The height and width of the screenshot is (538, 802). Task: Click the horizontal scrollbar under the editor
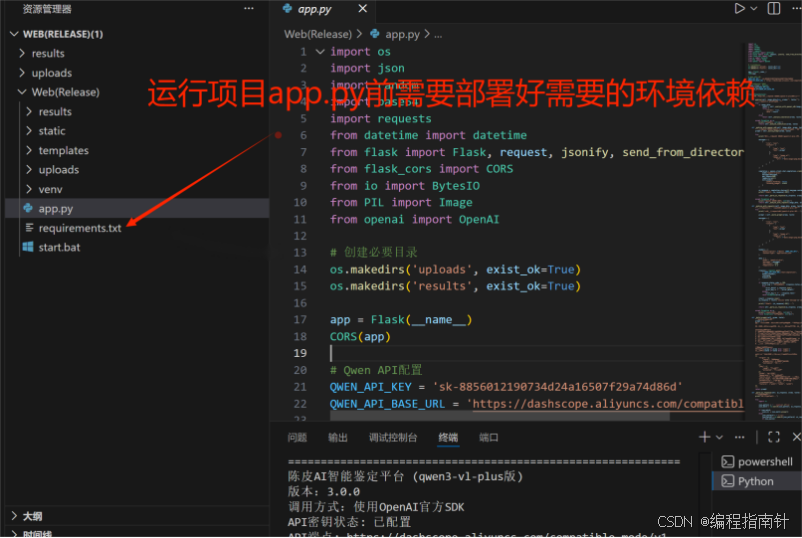(500, 416)
